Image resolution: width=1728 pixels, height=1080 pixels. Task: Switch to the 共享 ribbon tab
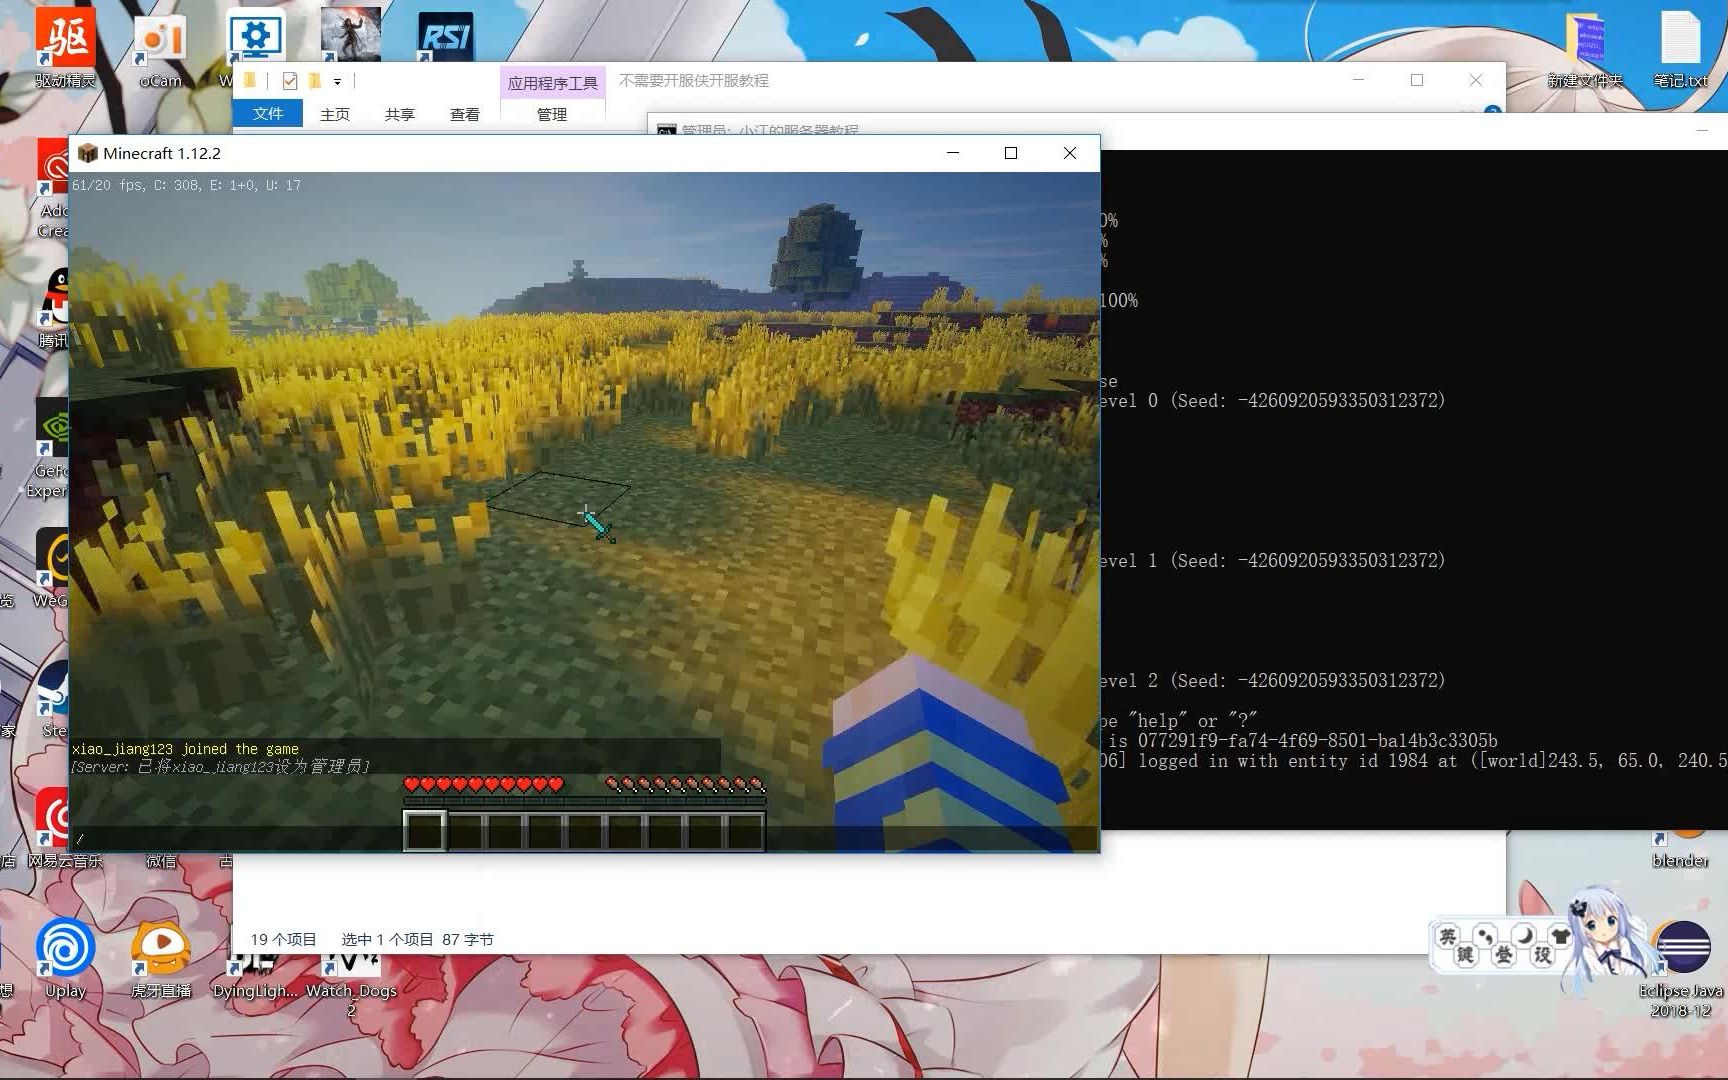point(400,114)
